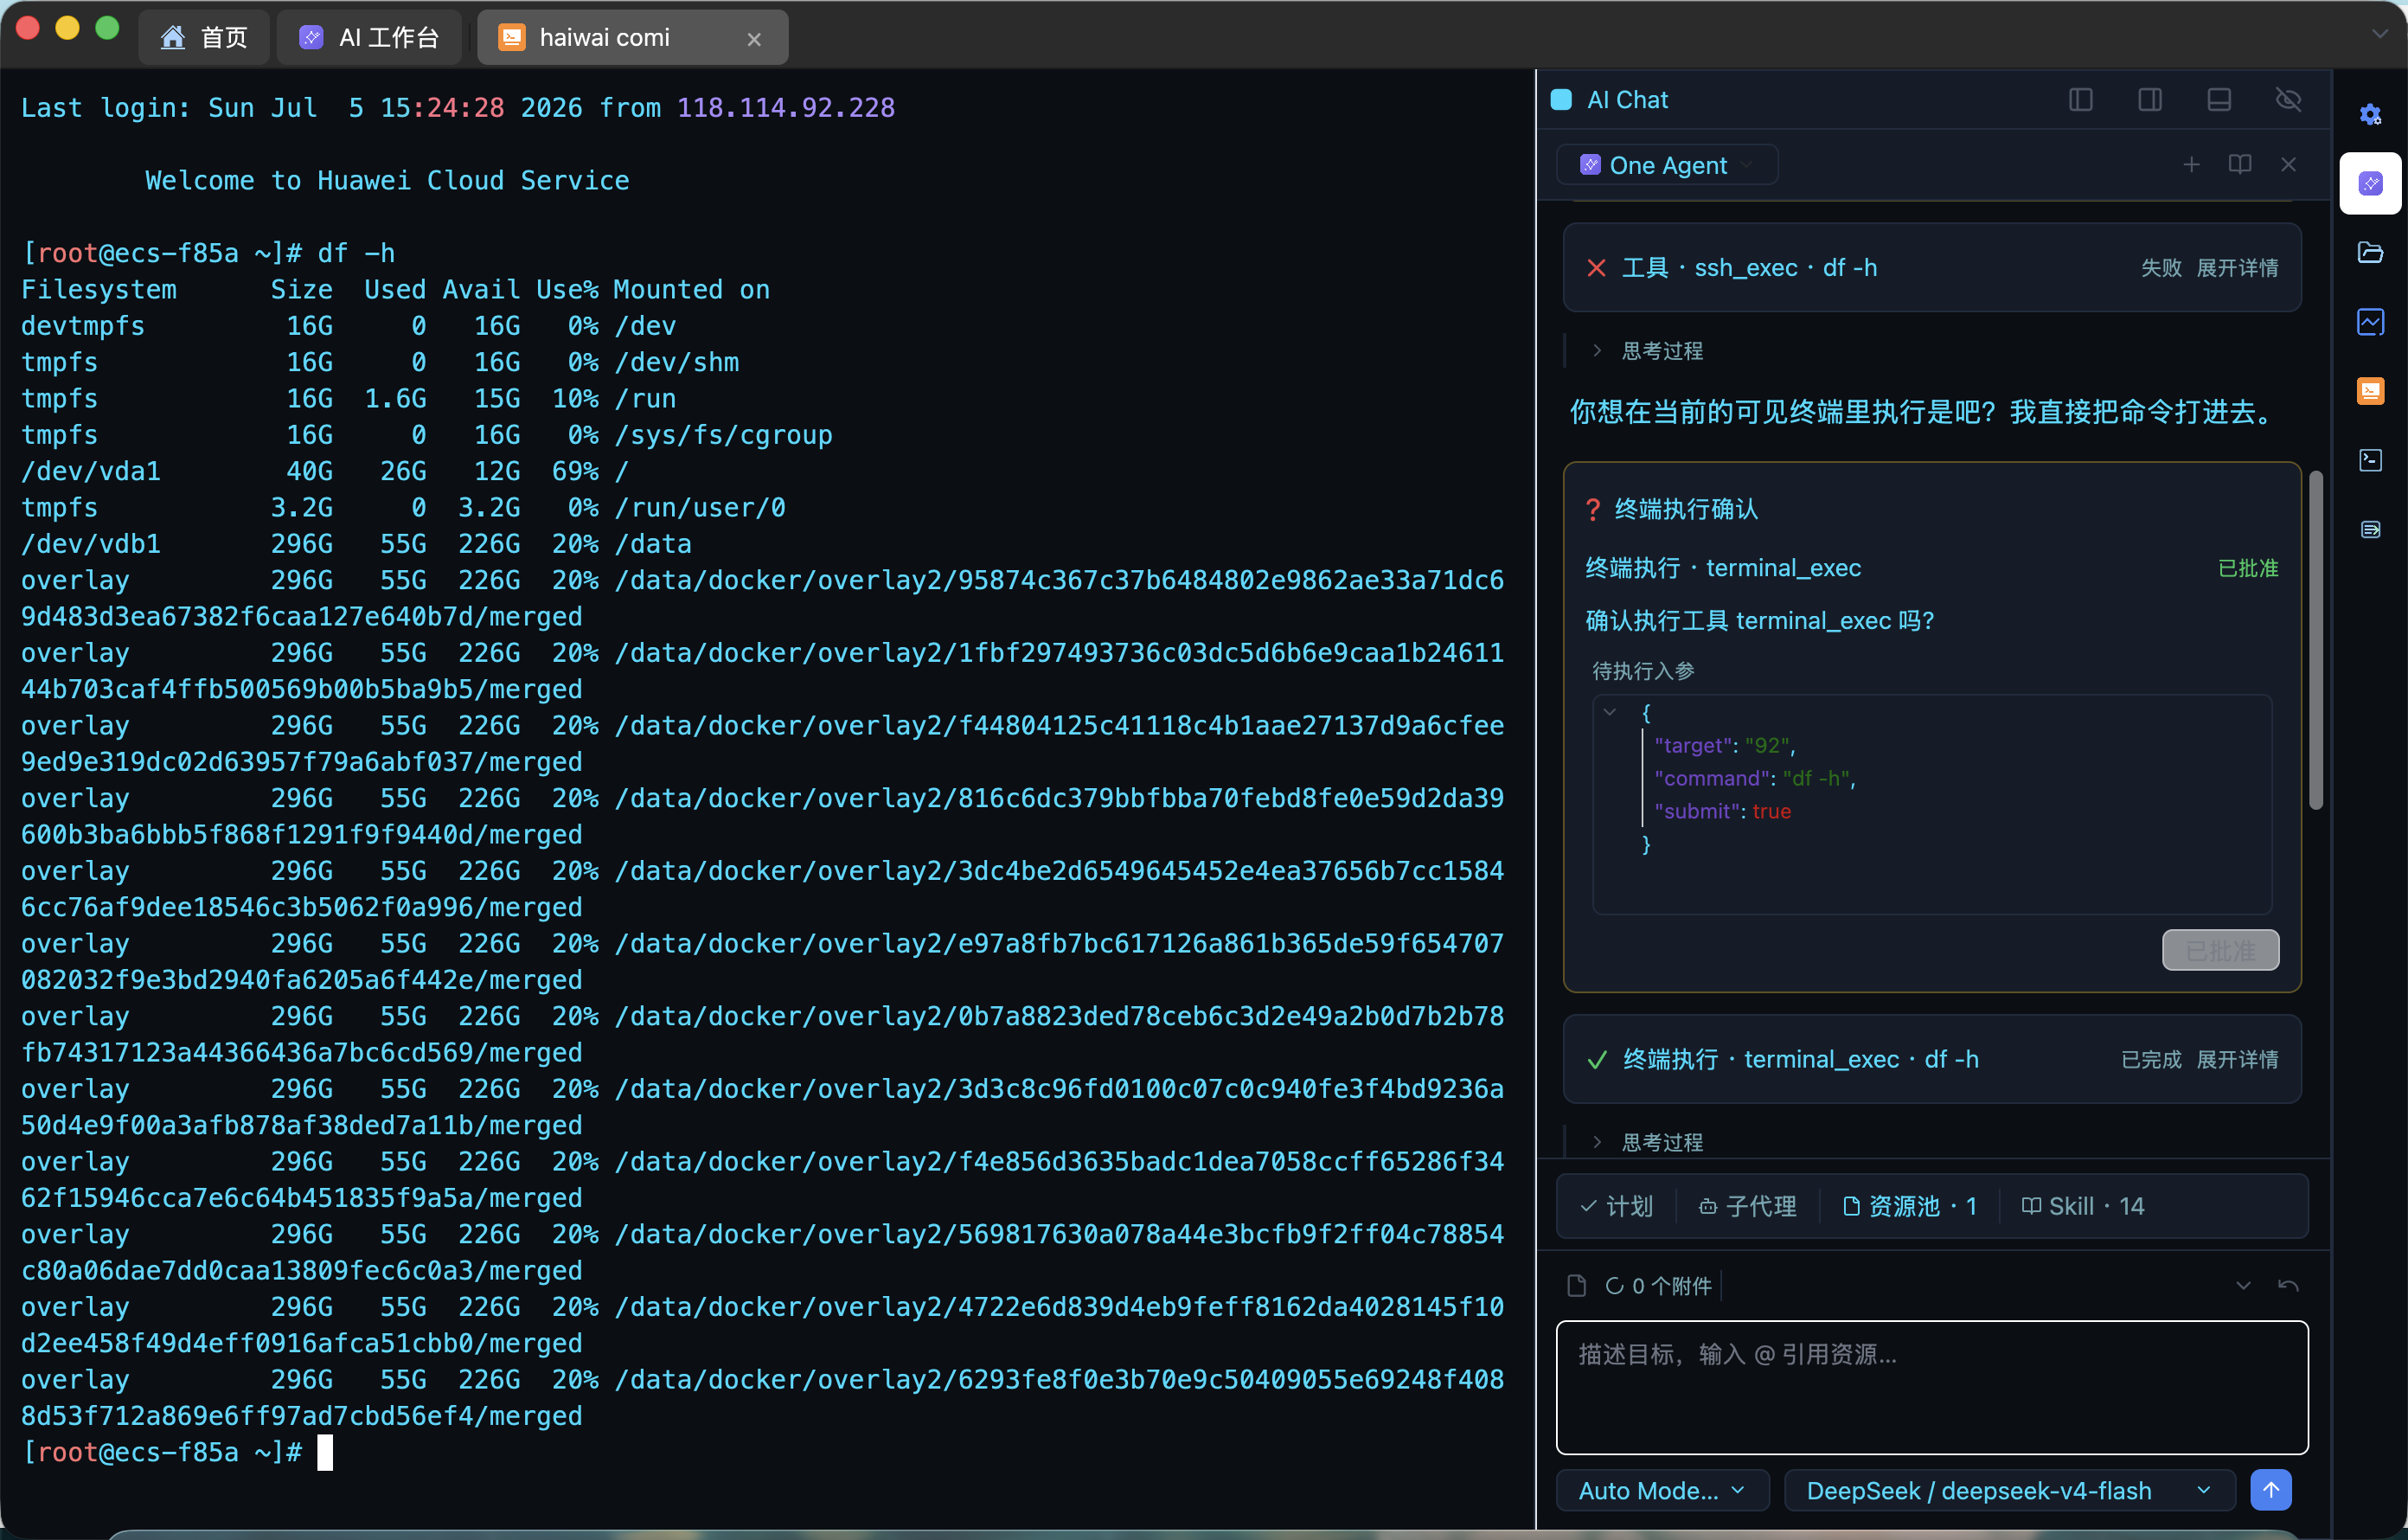The image size is (2408, 1540).
Task: Click the AI 工作台 tab icon
Action: click(x=311, y=38)
